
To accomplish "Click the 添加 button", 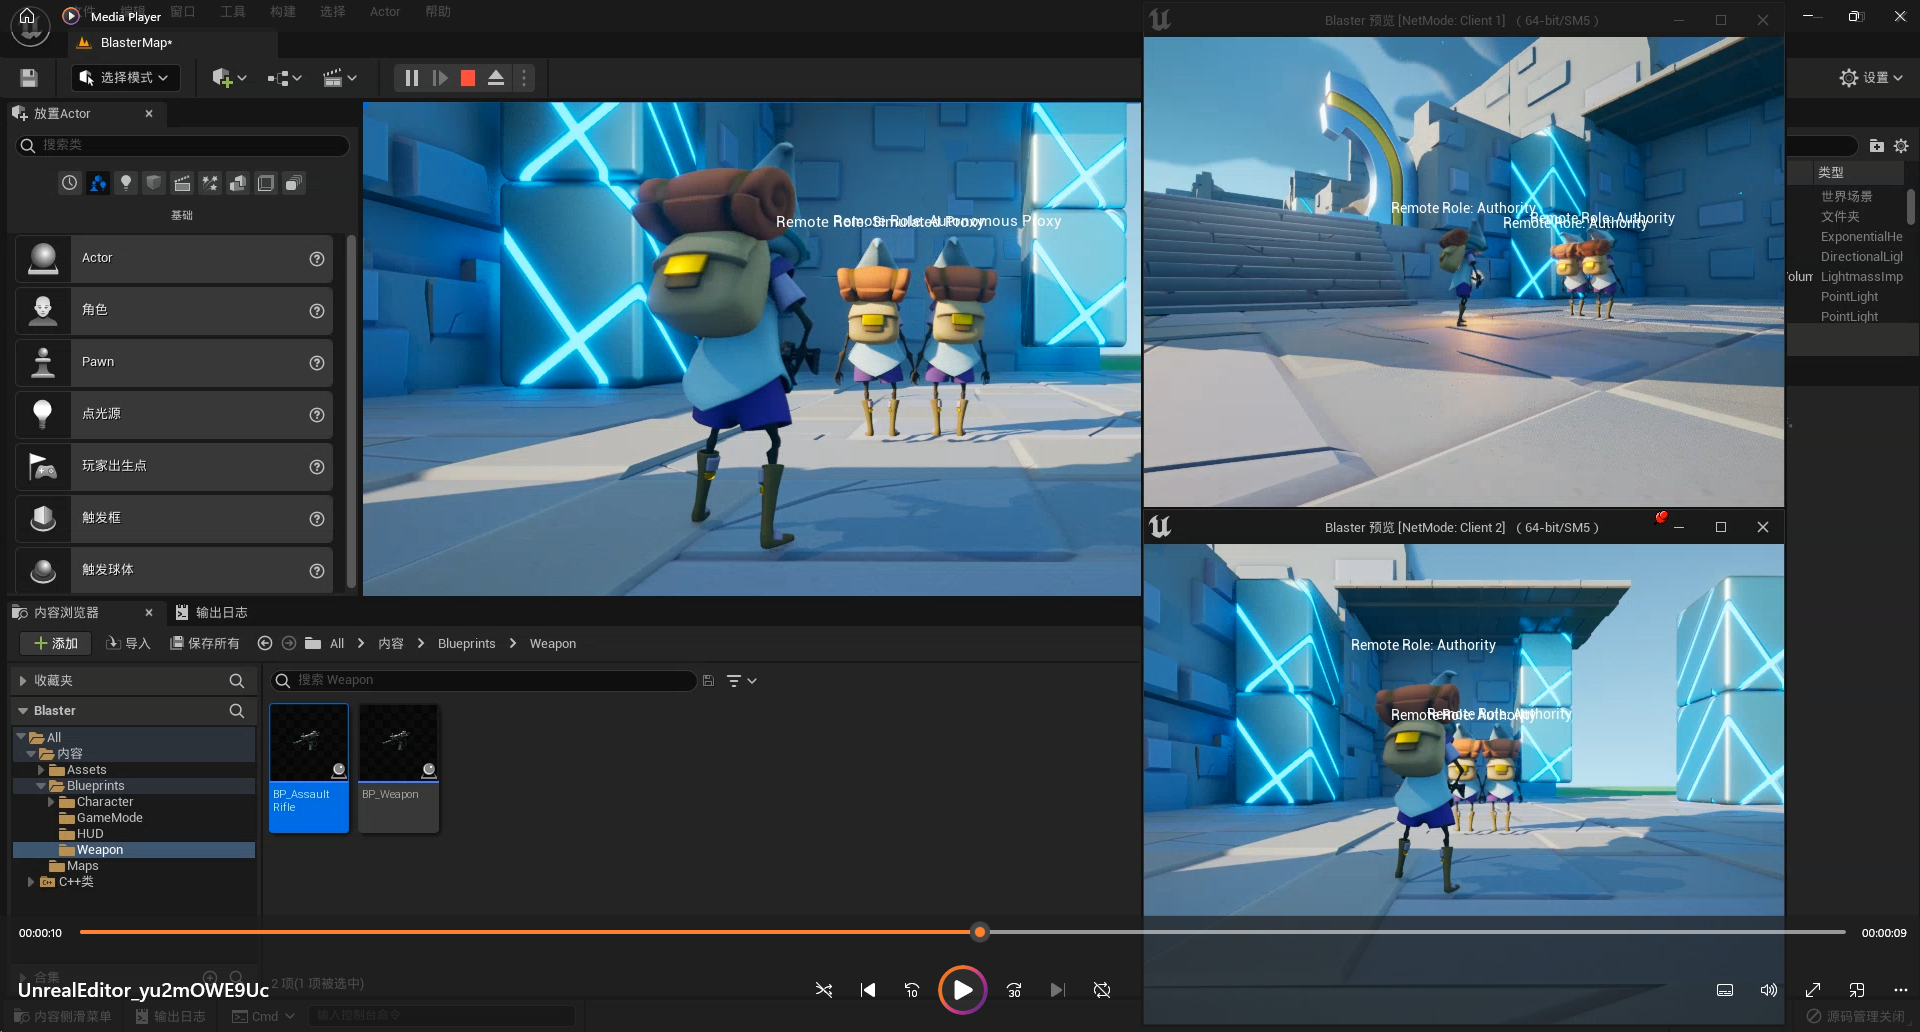I will tap(56, 644).
